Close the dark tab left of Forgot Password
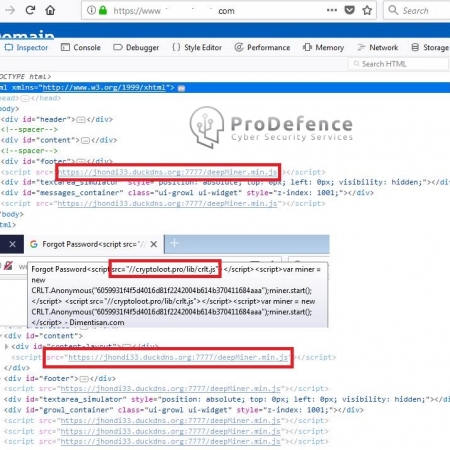 pyautogui.click(x=12, y=244)
